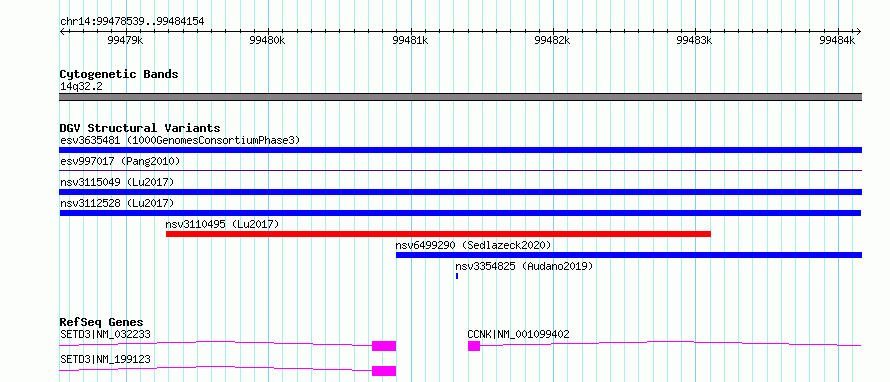Image resolution: width=890 pixels, height=382 pixels.
Task: Select the tiny blue nsv3354825 variant mark
Action: click(457, 276)
